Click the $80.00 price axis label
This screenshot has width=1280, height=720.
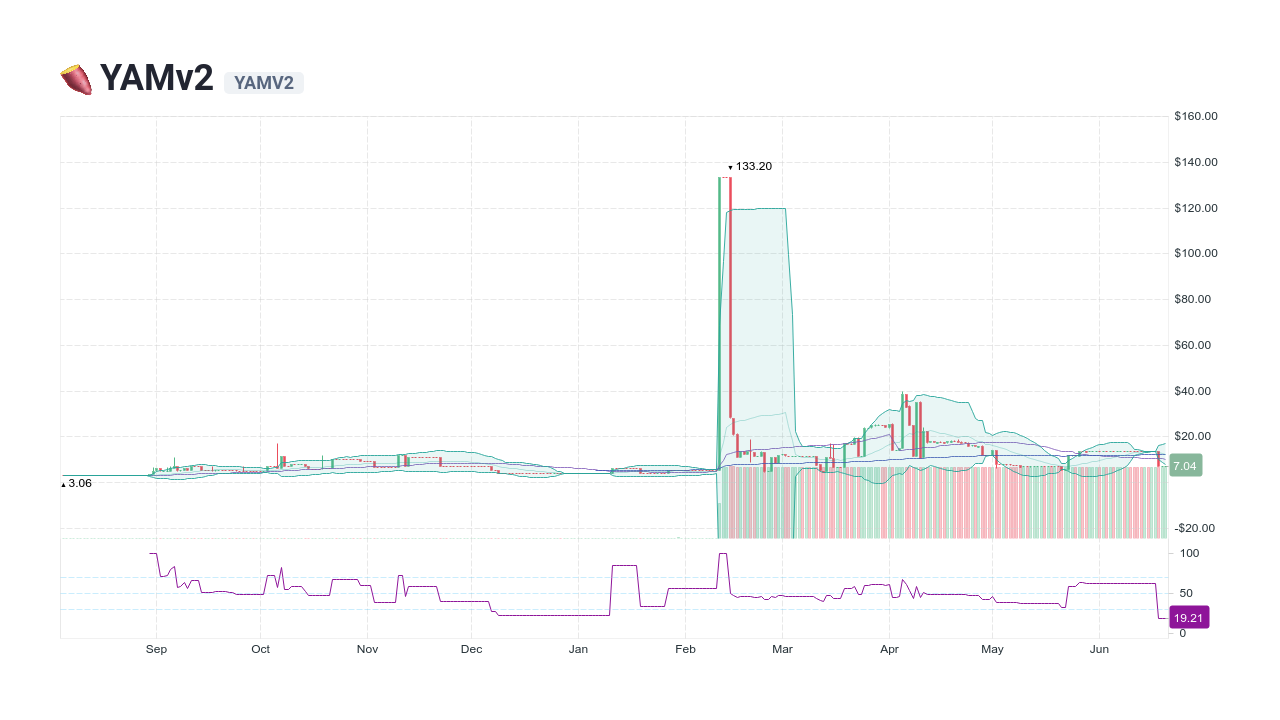[1191, 299]
